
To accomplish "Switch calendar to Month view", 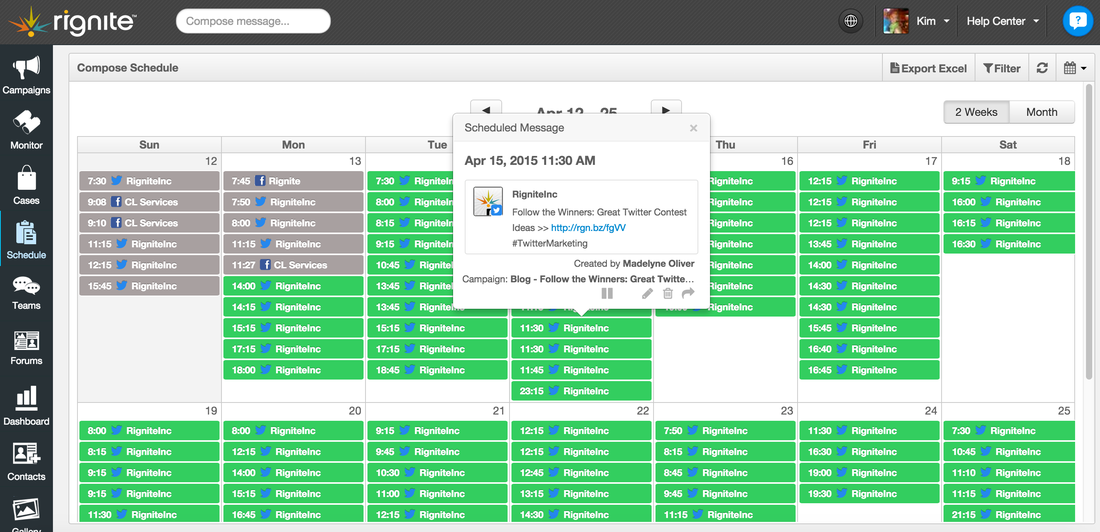I will pyautogui.click(x=1041, y=112).
